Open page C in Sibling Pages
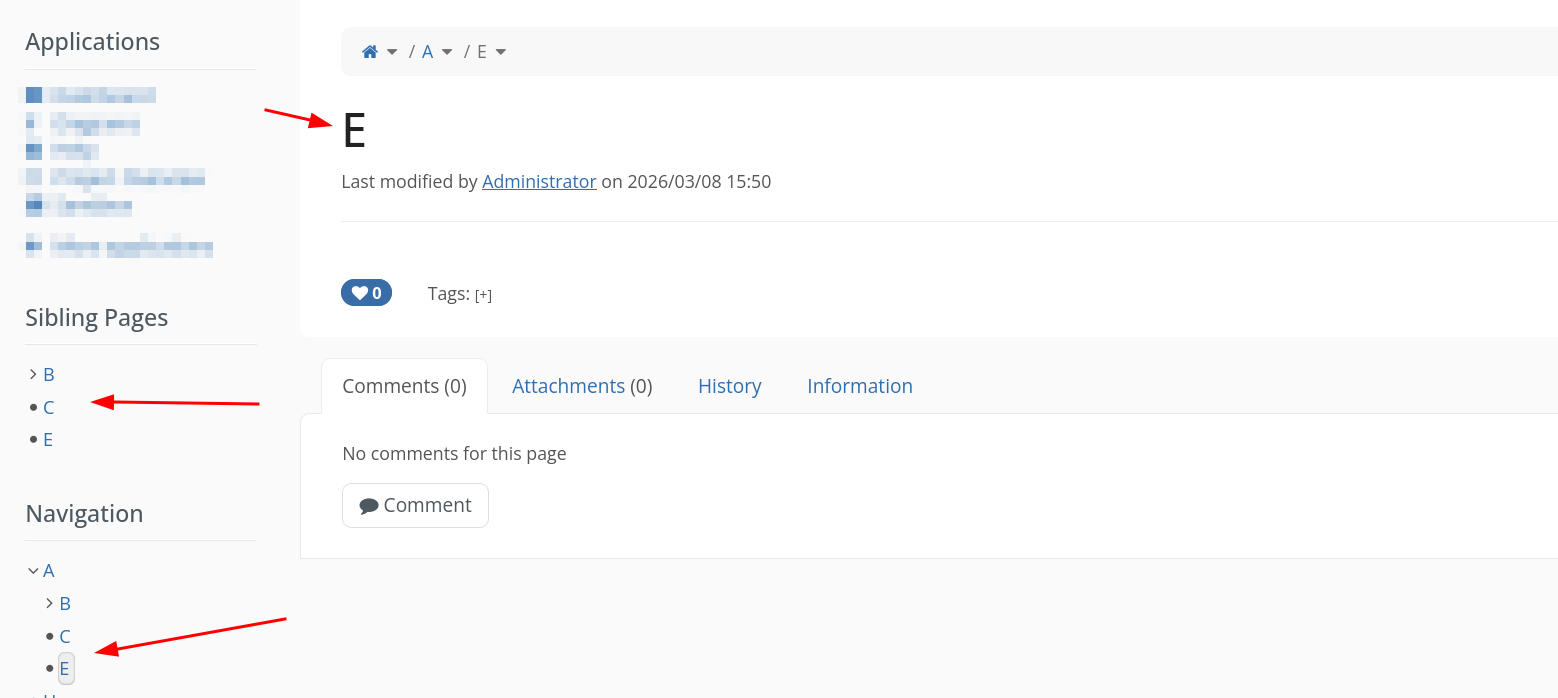Screen dimensions: 1558x698 click(49, 408)
